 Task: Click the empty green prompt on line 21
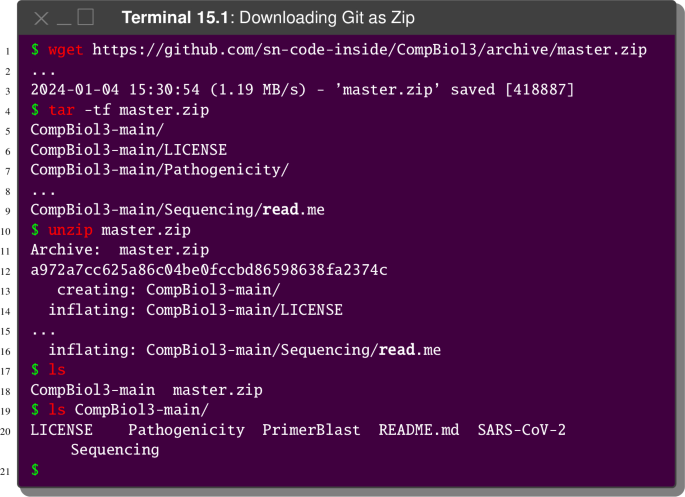click(x=35, y=470)
